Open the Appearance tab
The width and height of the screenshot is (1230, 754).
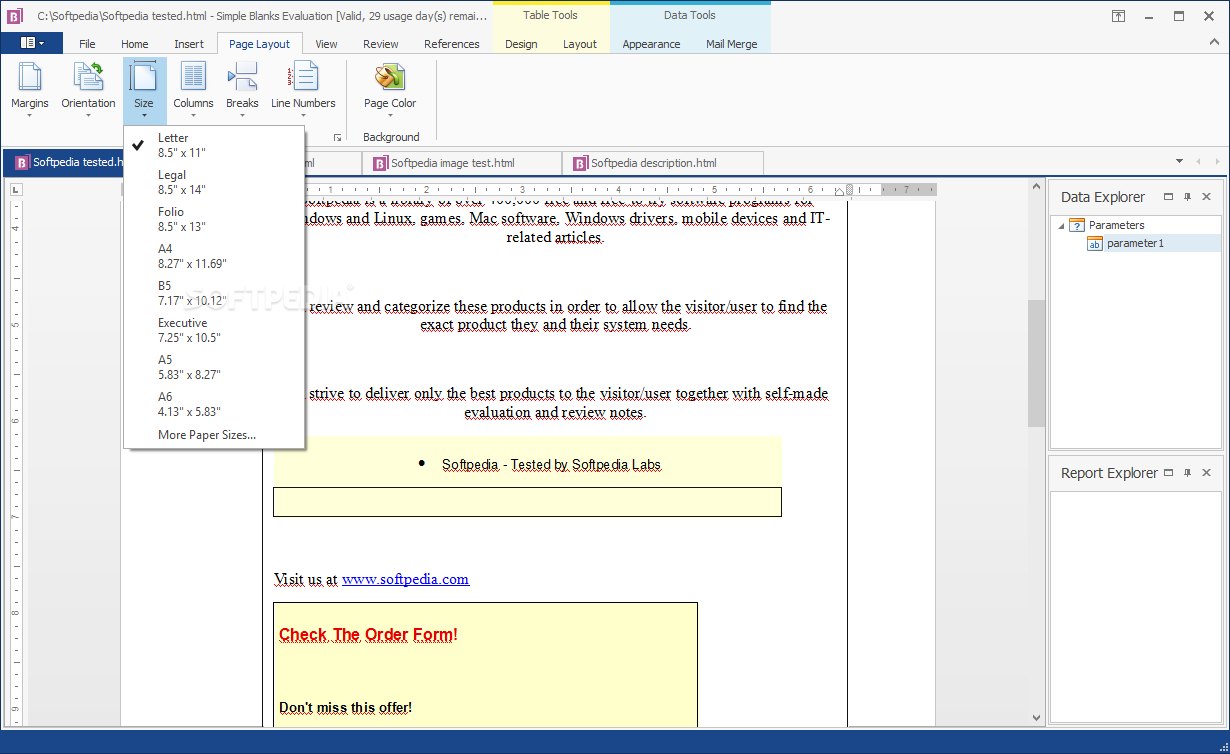(x=651, y=44)
